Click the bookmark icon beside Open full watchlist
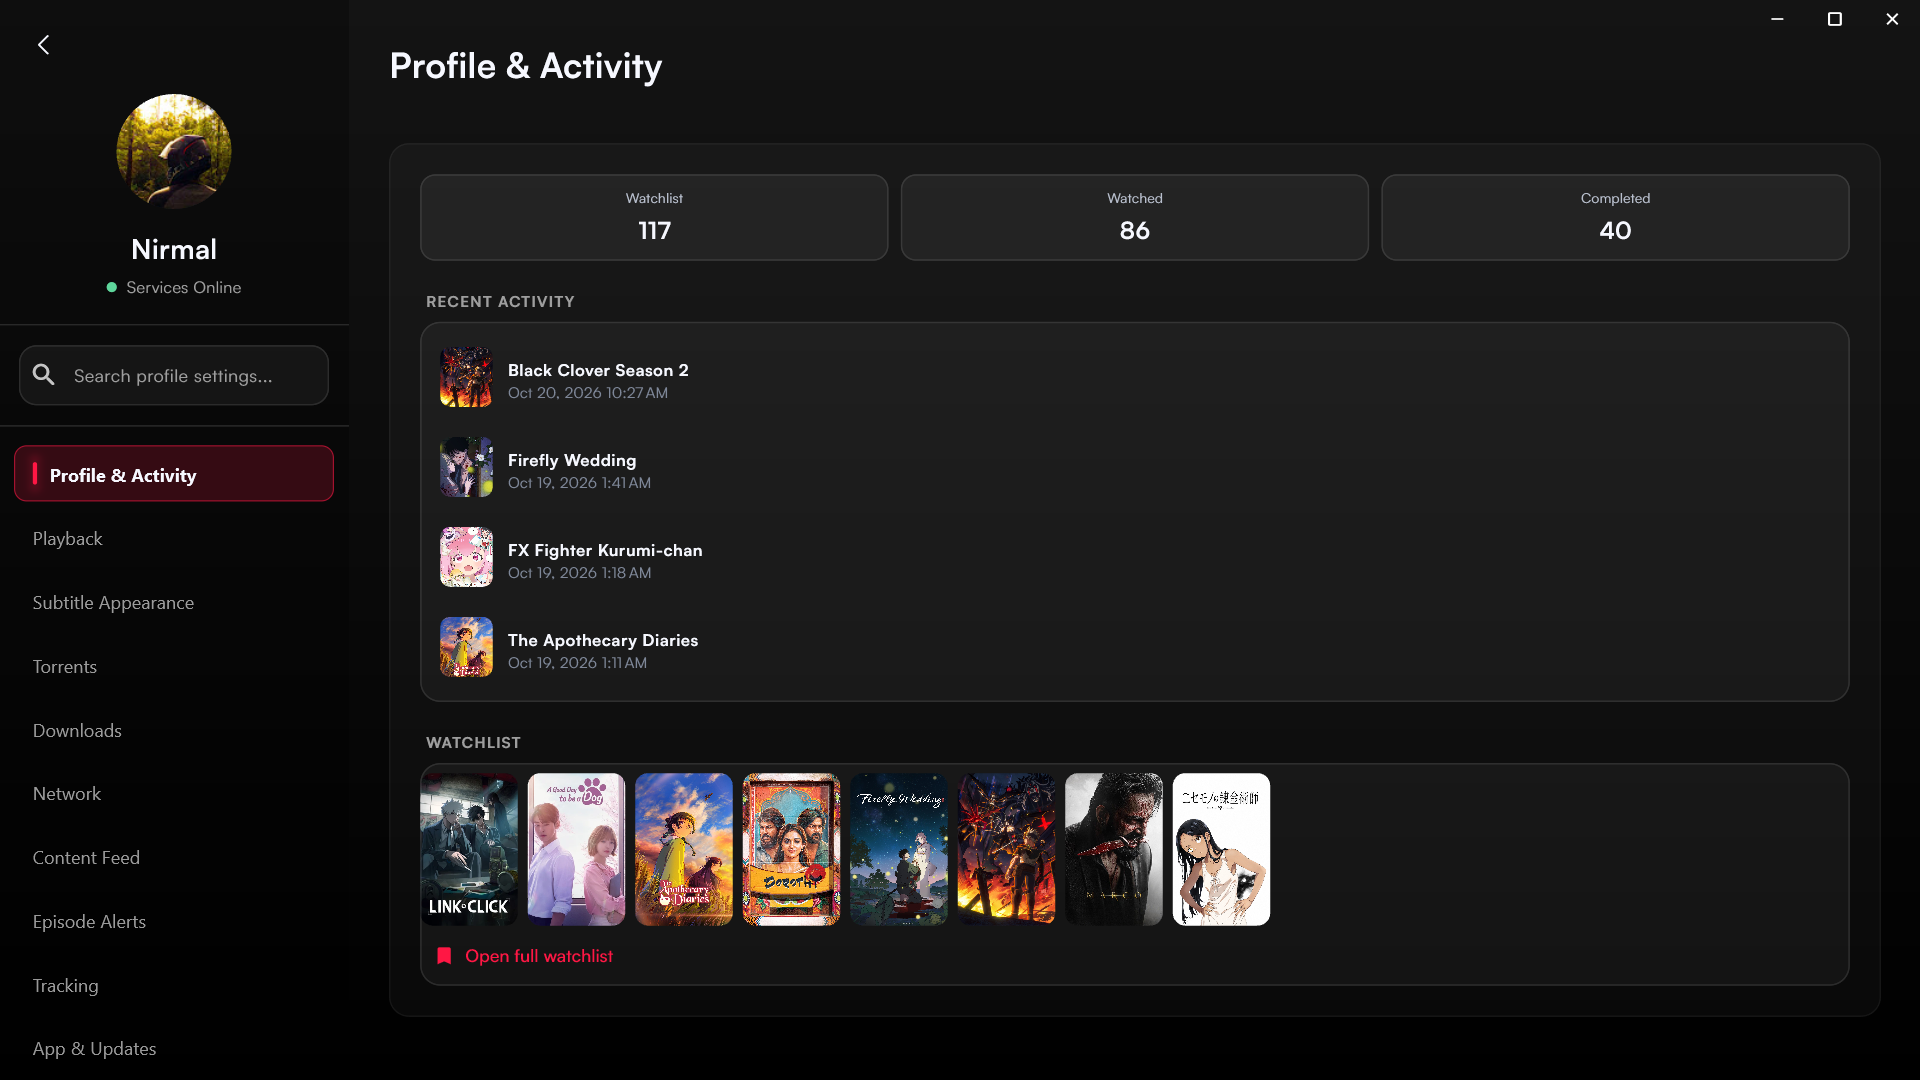 coord(444,956)
